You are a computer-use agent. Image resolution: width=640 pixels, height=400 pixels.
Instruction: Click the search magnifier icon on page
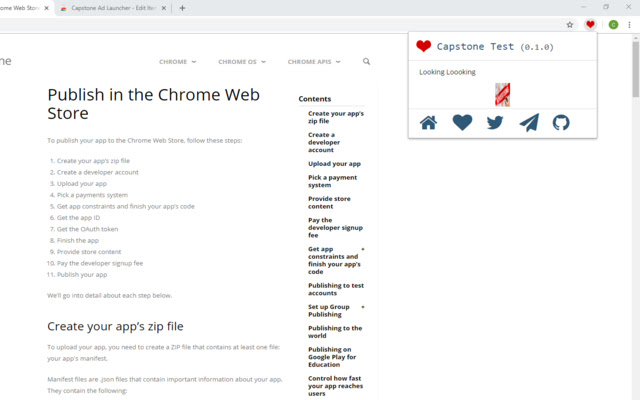point(366,61)
